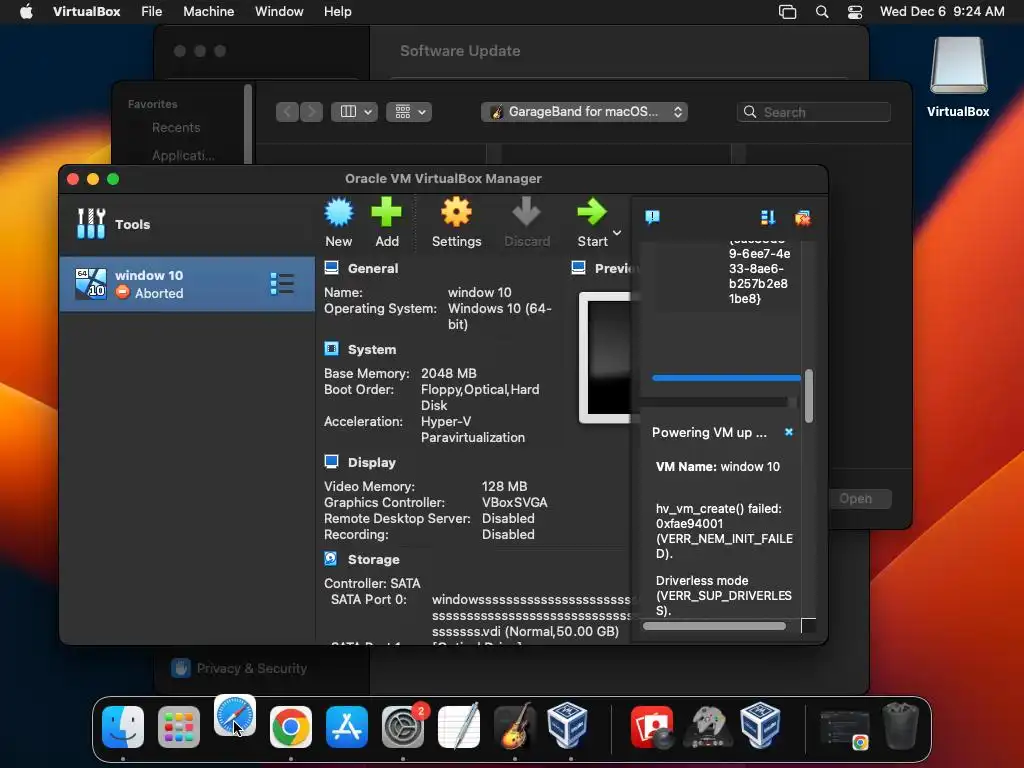Screen dimensions: 1024x768
Task: Click the clock showing Wed Dec 6
Action: (x=942, y=11)
